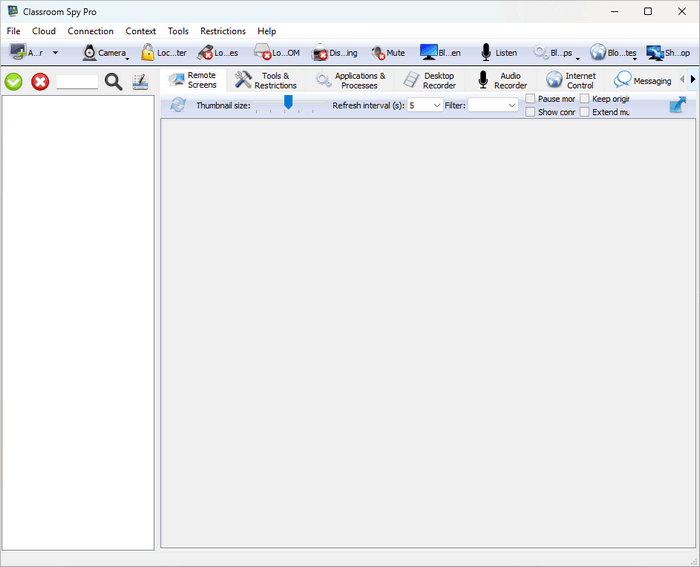Open the Filter combo box
Image resolution: width=700 pixels, height=567 pixels.
coord(493,105)
